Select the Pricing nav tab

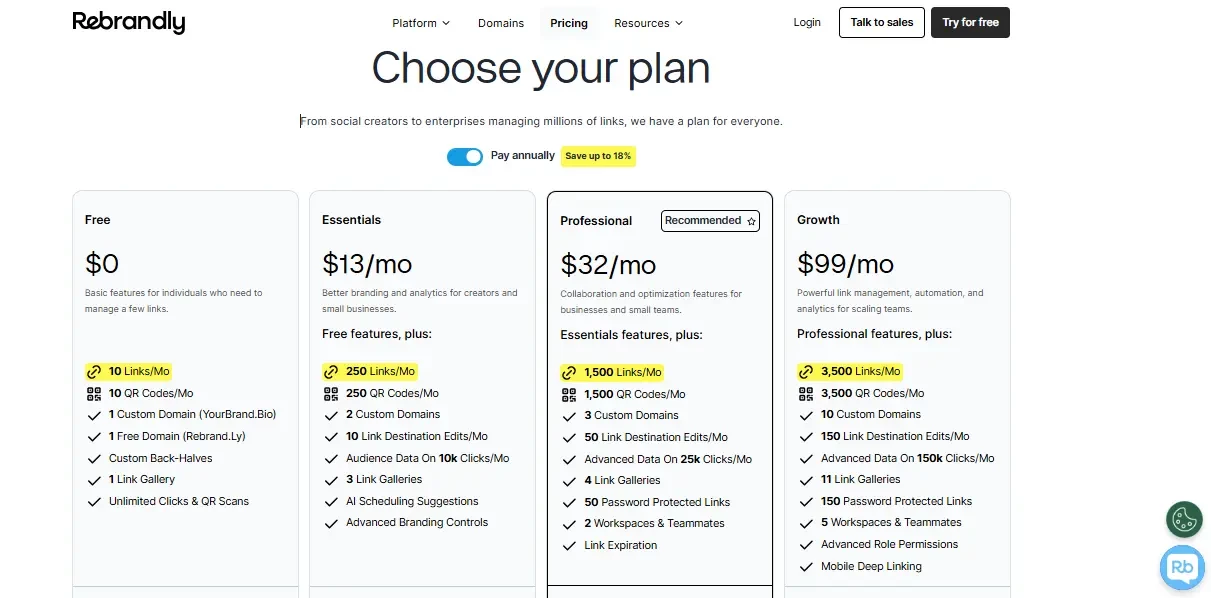tap(569, 23)
